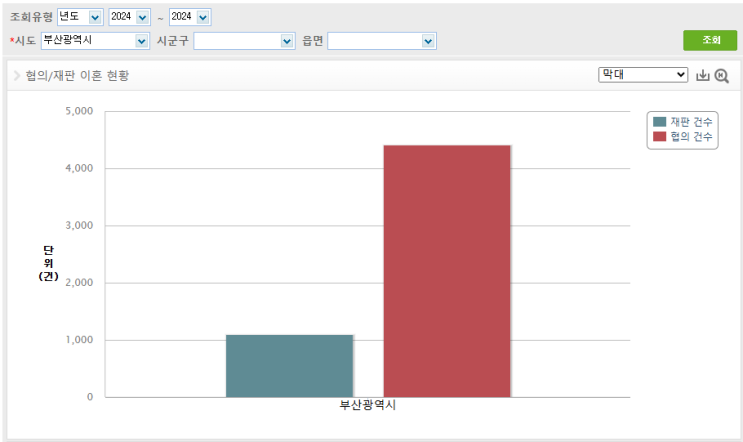Click the green 조회 search button
The image size is (743, 442).
[x=710, y=41]
